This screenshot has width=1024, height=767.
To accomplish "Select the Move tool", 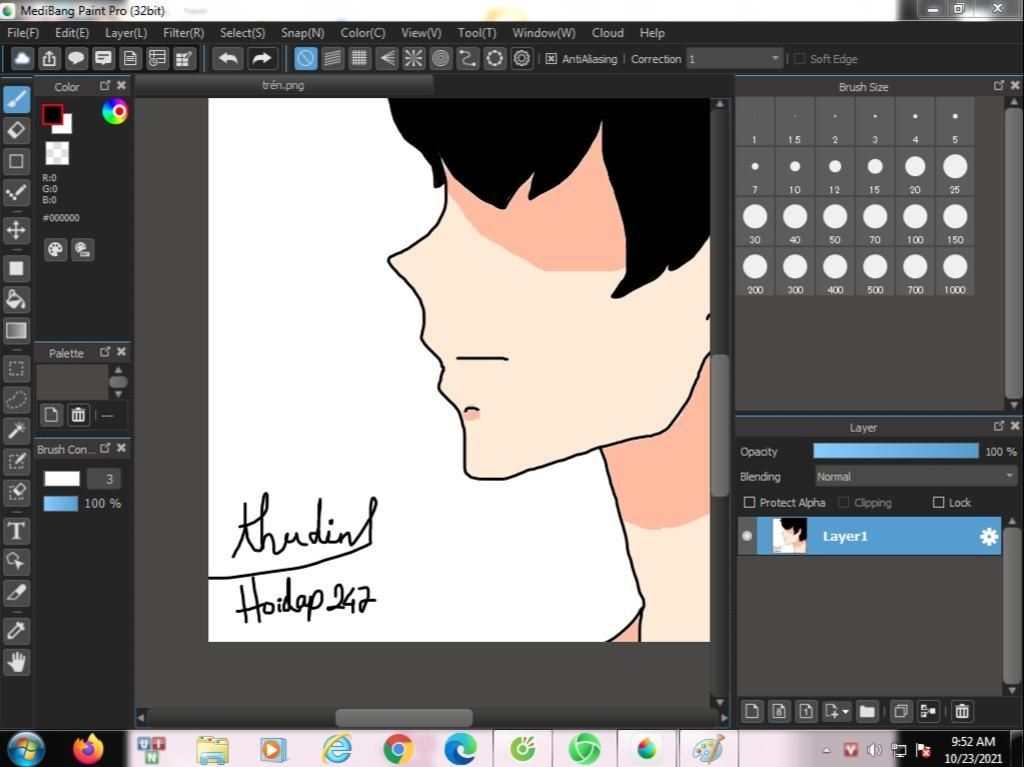I will (x=16, y=230).
